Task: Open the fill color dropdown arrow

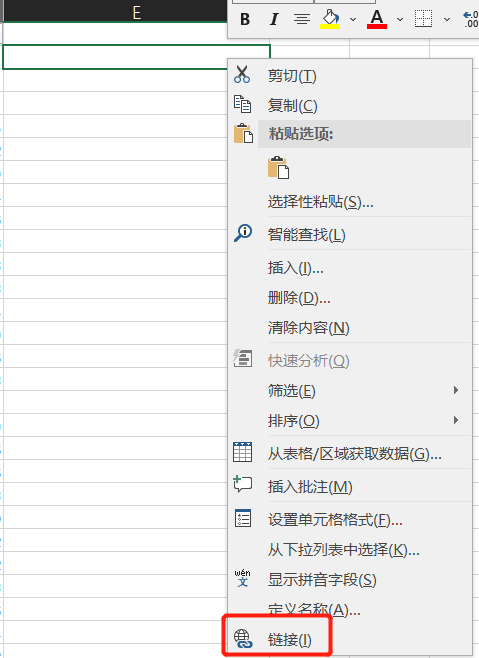Action: click(353, 19)
